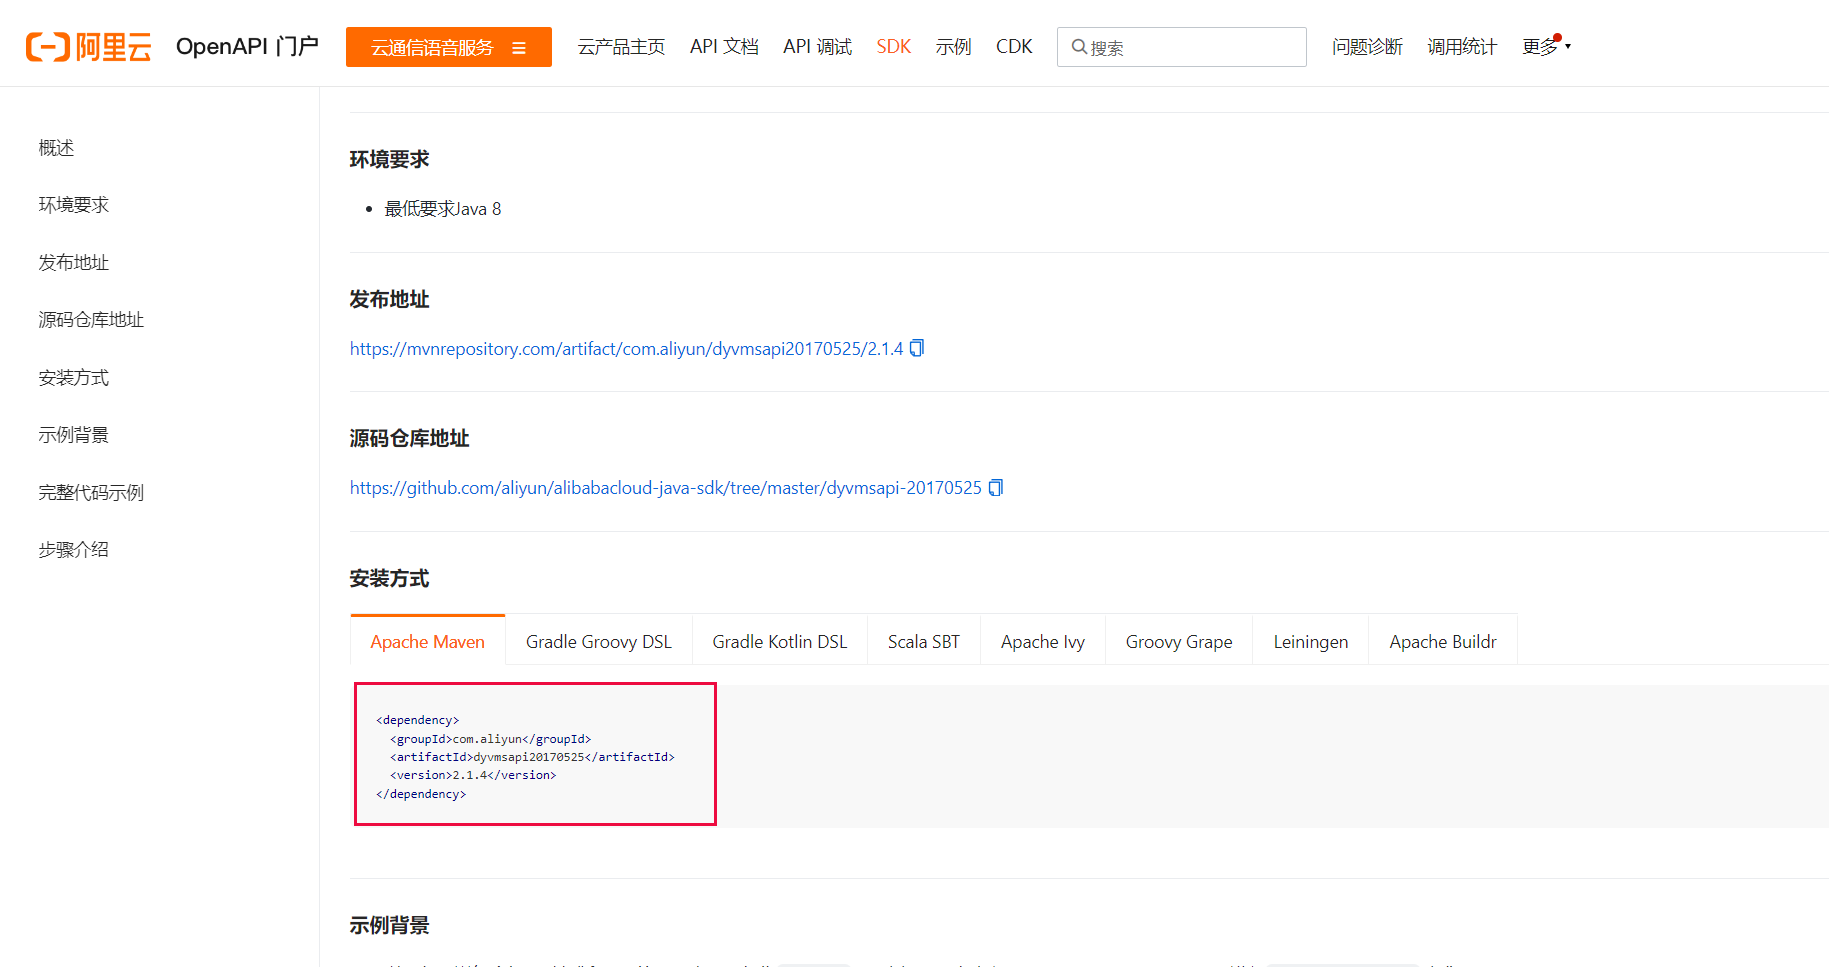1829x967 pixels.
Task: Copy the mvnrepository release URL
Action: coord(917,348)
